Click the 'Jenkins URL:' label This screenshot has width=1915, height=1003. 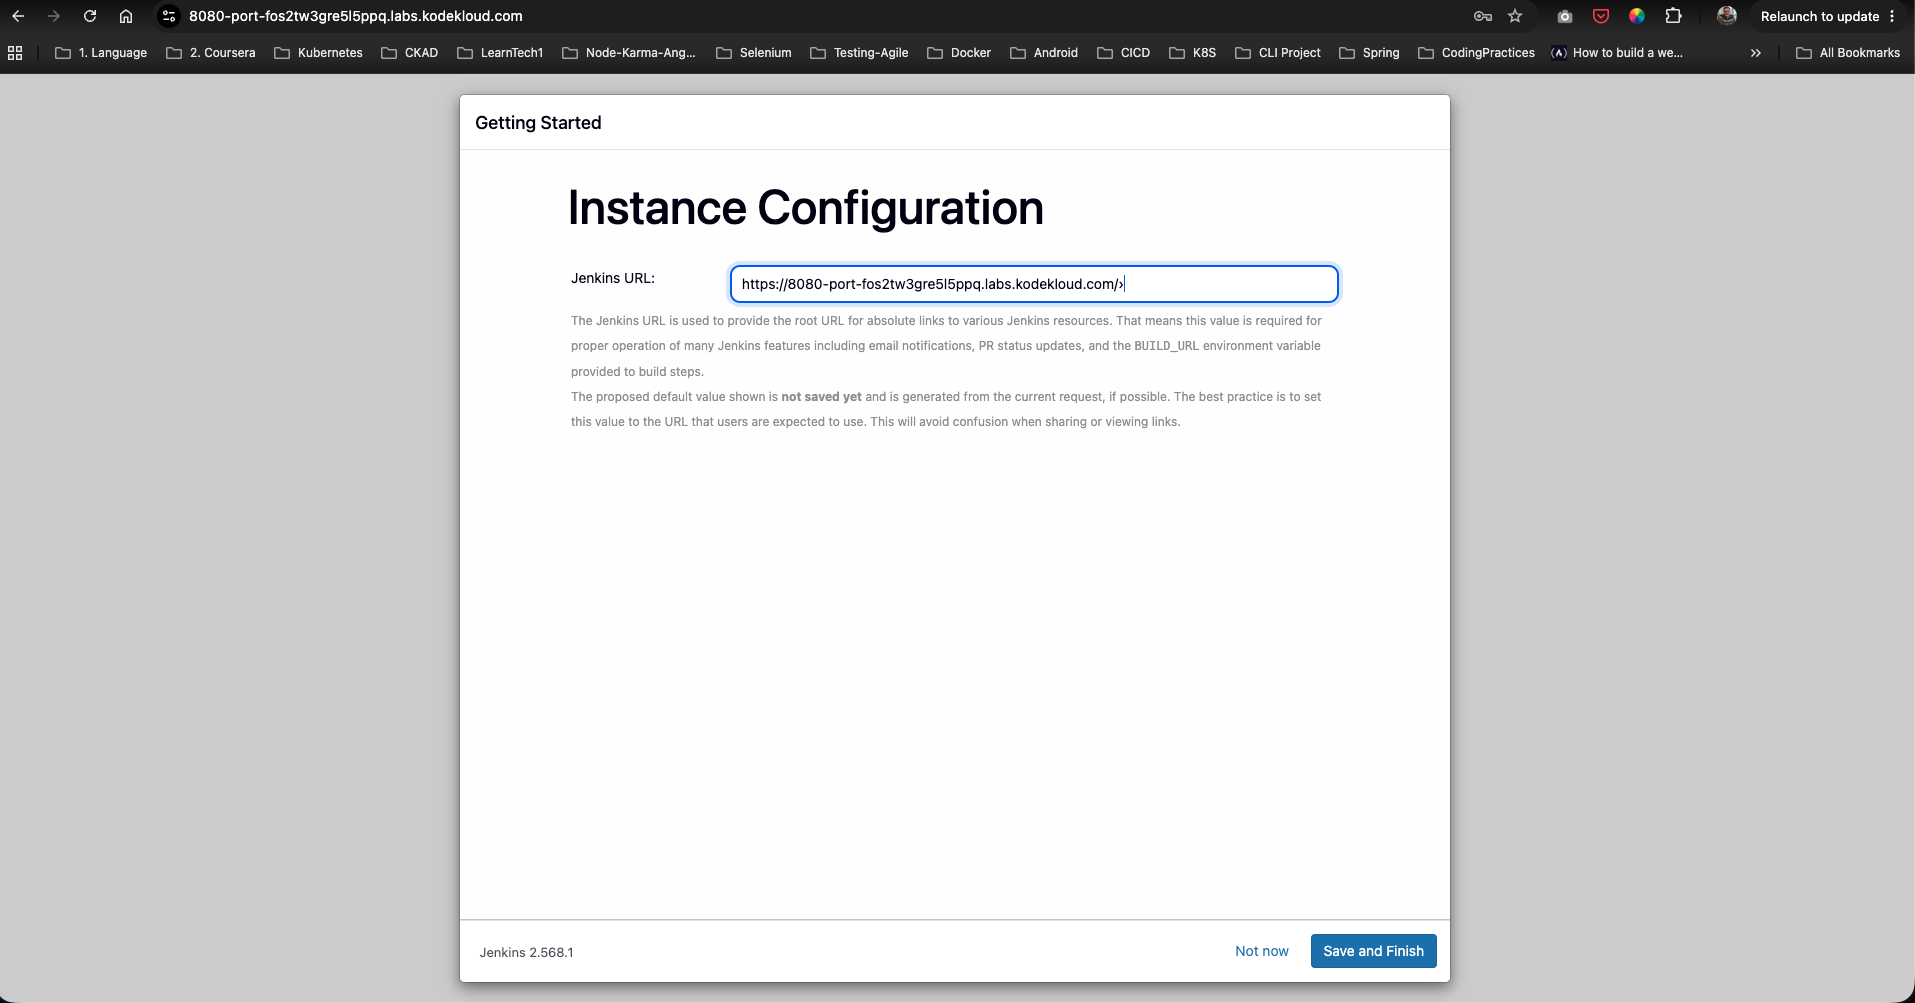[613, 278]
